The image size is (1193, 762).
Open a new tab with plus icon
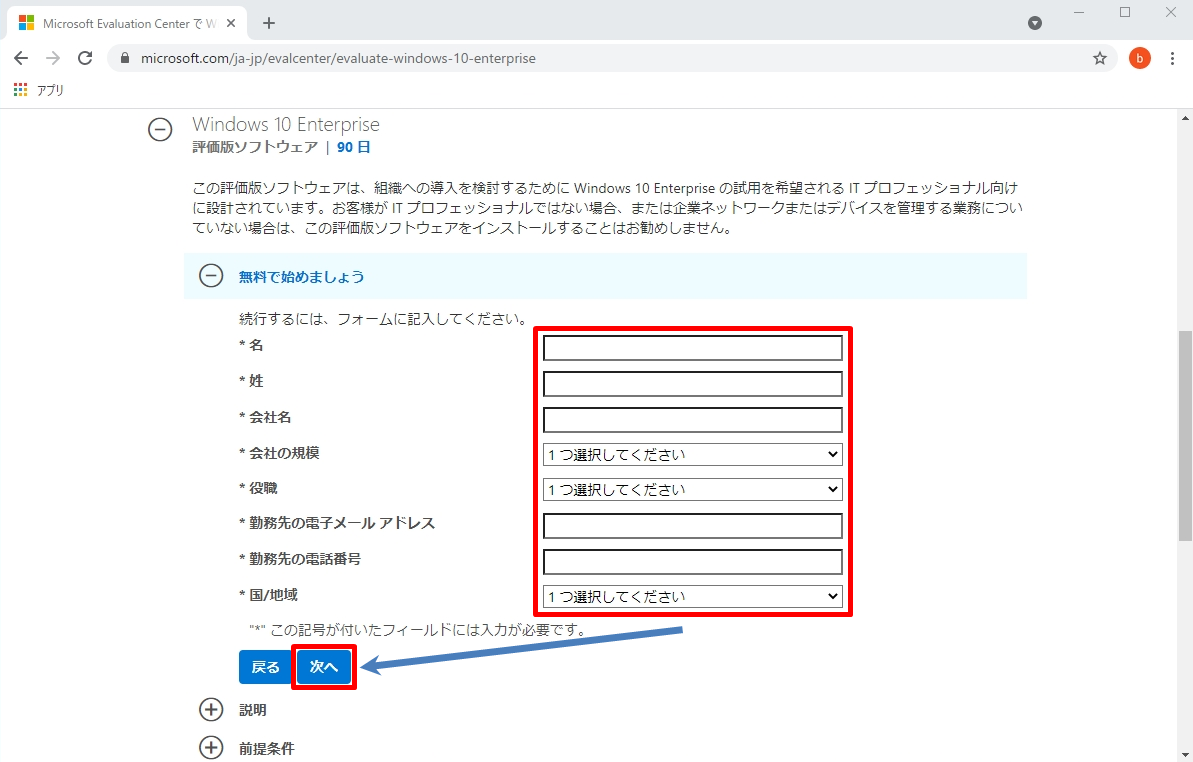(x=269, y=23)
